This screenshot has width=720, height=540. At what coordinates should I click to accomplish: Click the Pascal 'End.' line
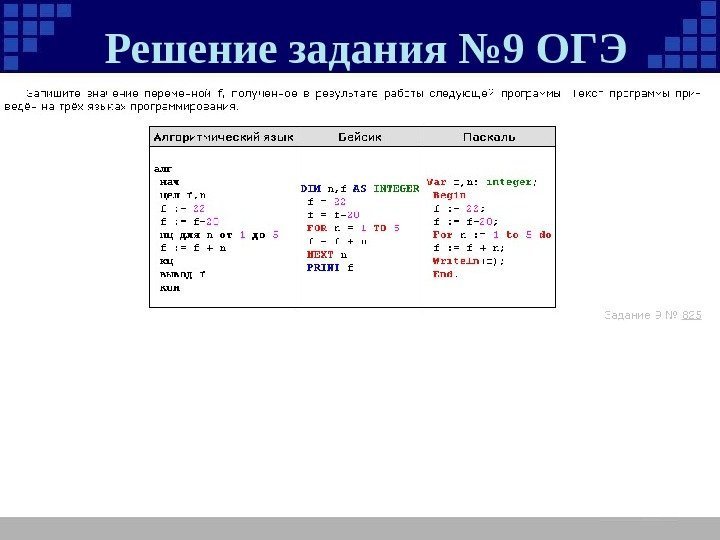pyautogui.click(x=445, y=275)
